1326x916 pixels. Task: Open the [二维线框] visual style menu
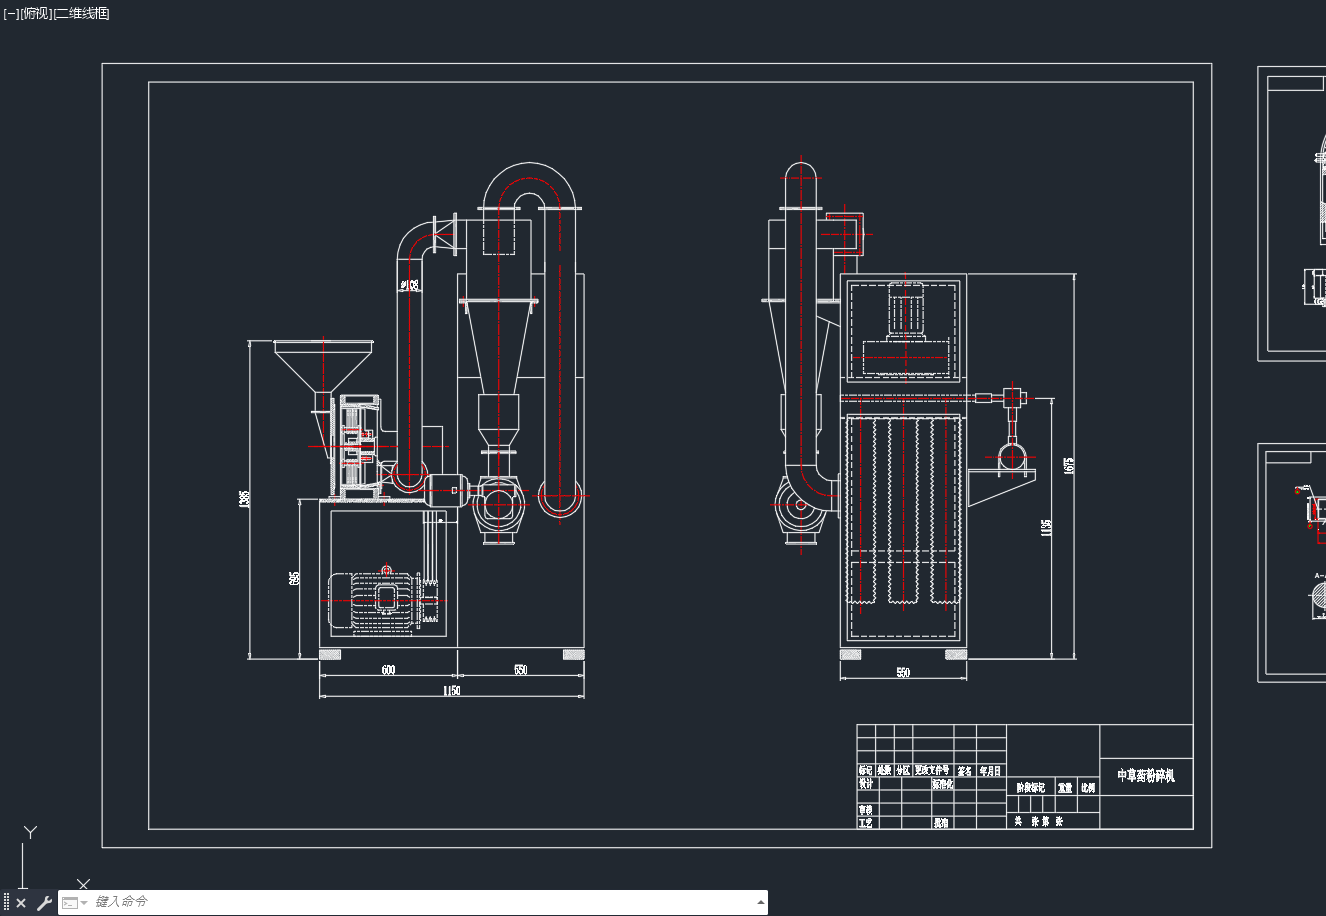[81, 13]
